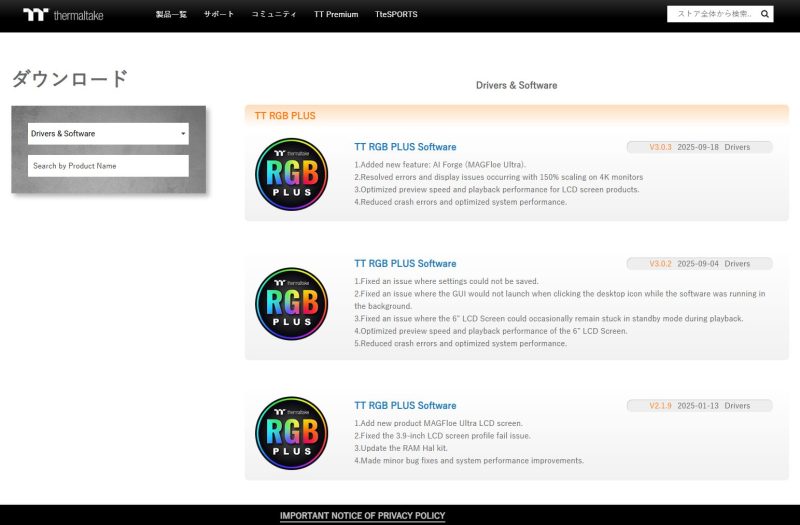Open the Drivers & Software dropdown
Viewport: 800px width, 525px height.
[x=108, y=133]
